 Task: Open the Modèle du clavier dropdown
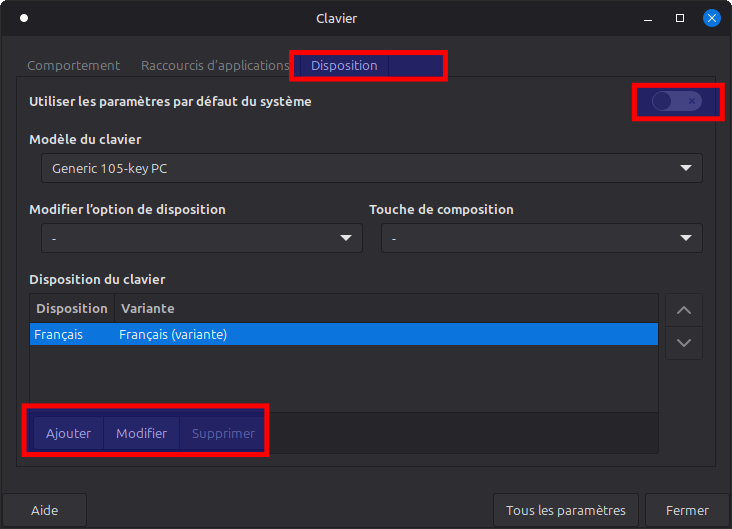[x=372, y=168]
